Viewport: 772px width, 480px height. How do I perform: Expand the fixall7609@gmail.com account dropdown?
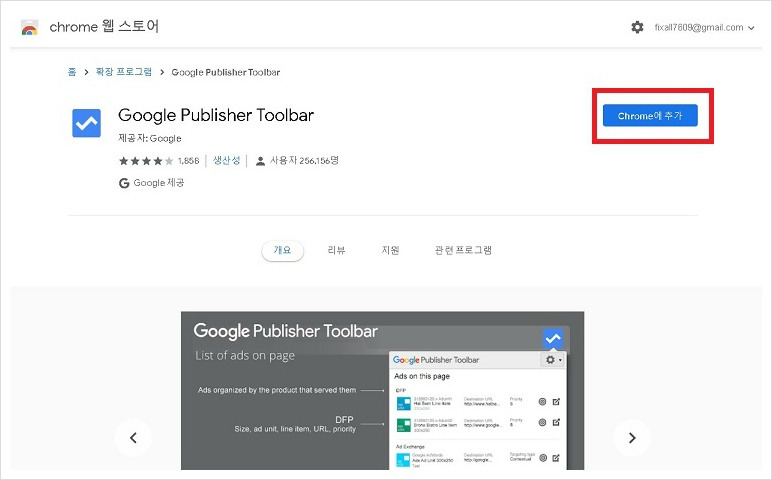tap(704, 28)
